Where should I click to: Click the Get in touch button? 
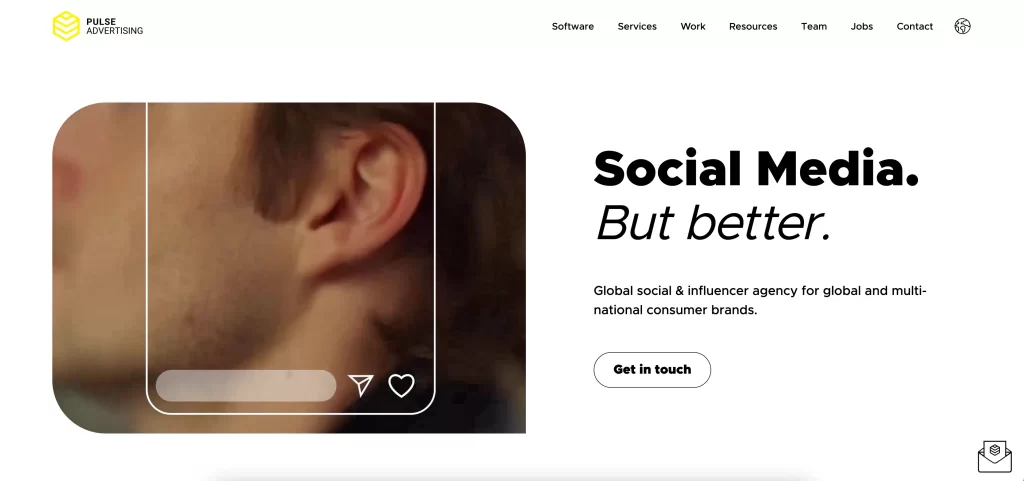pos(652,370)
